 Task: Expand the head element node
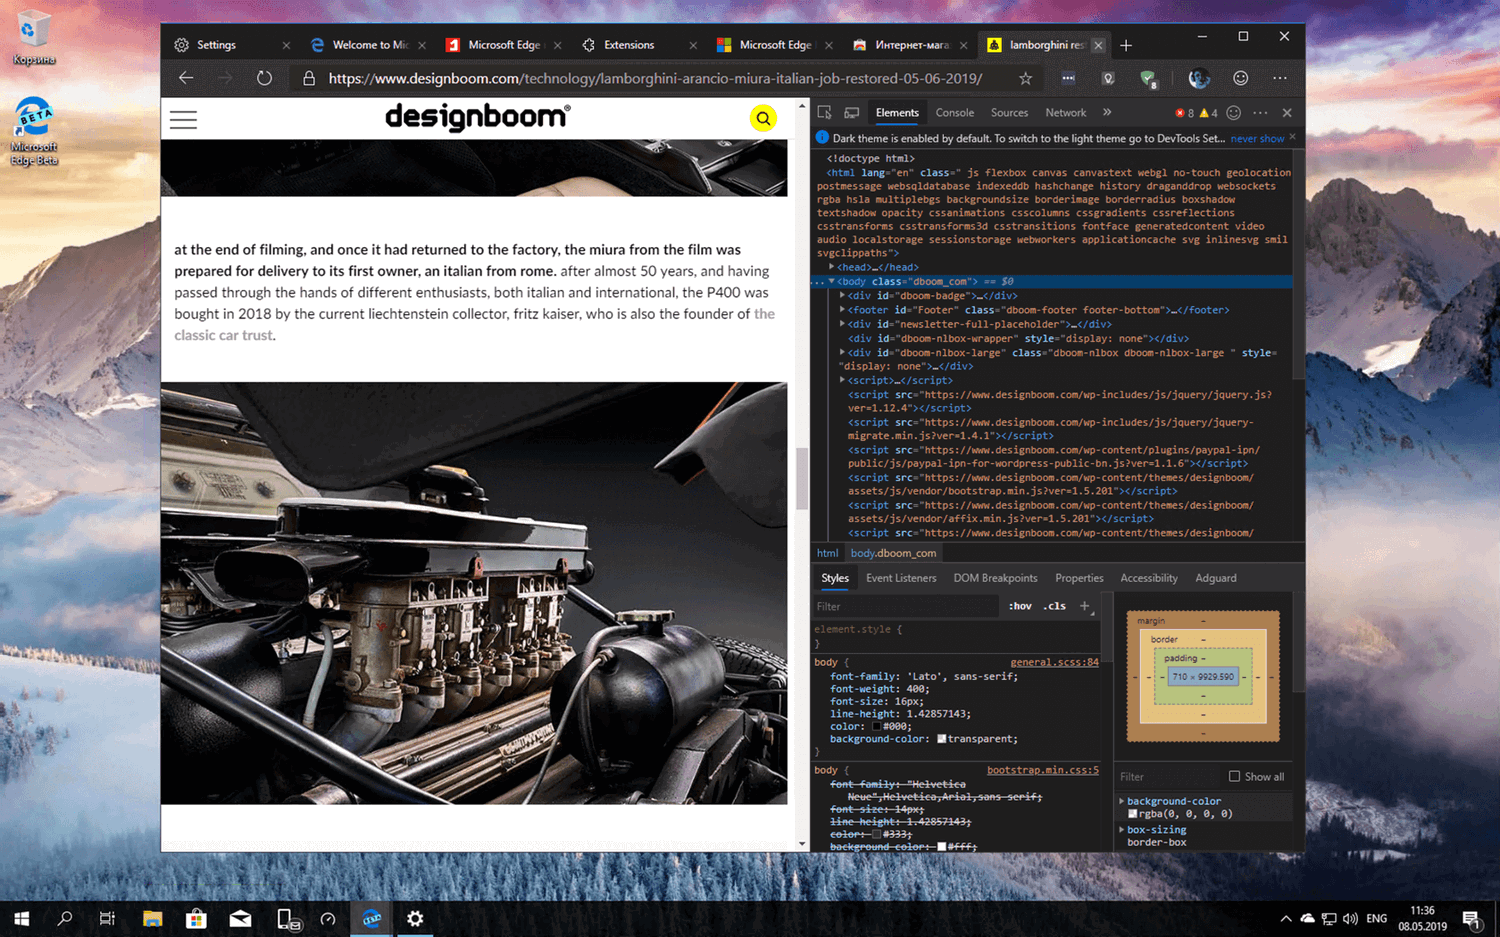(x=831, y=267)
